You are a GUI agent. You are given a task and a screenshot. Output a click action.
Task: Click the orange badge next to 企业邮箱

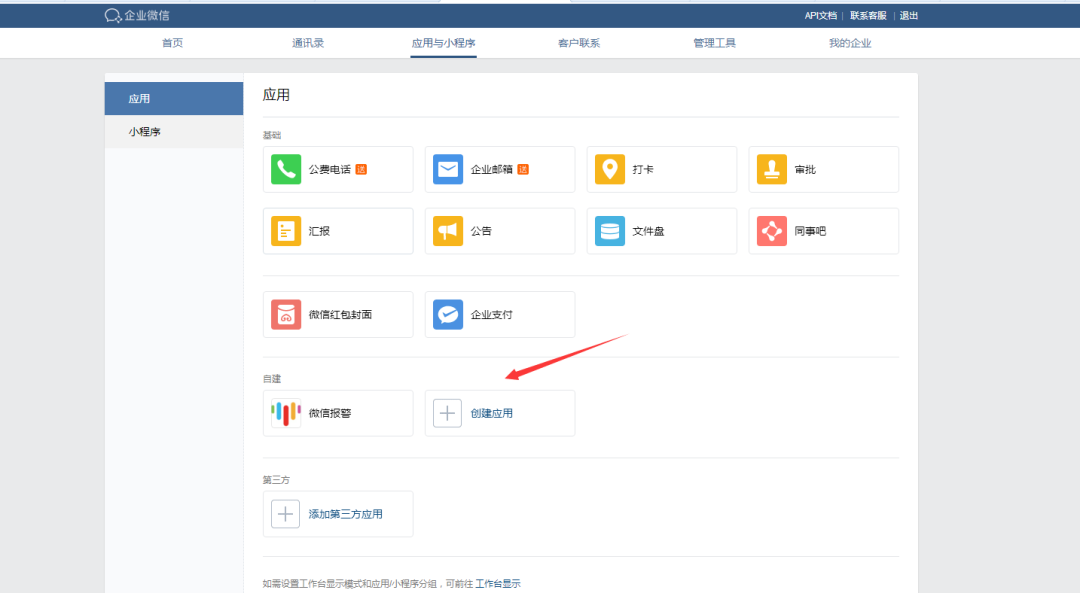(523, 169)
